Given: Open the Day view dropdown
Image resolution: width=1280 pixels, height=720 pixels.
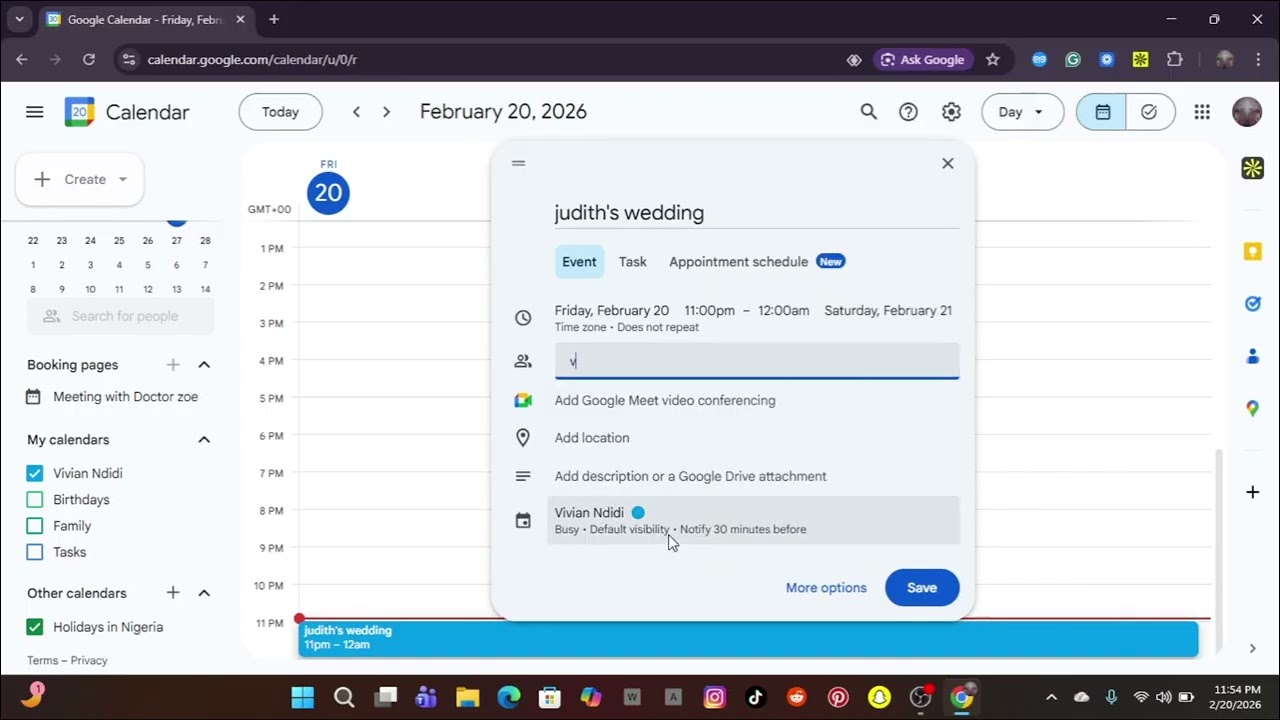Looking at the screenshot, I should pos(1020,112).
